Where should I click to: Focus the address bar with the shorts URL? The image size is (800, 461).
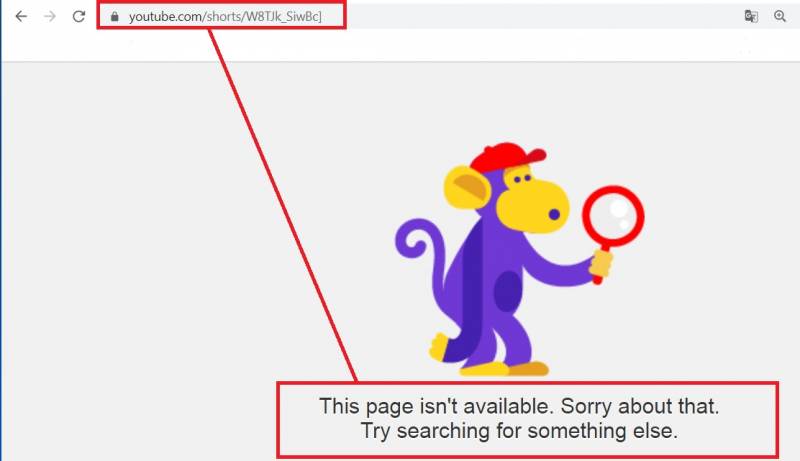click(221, 16)
